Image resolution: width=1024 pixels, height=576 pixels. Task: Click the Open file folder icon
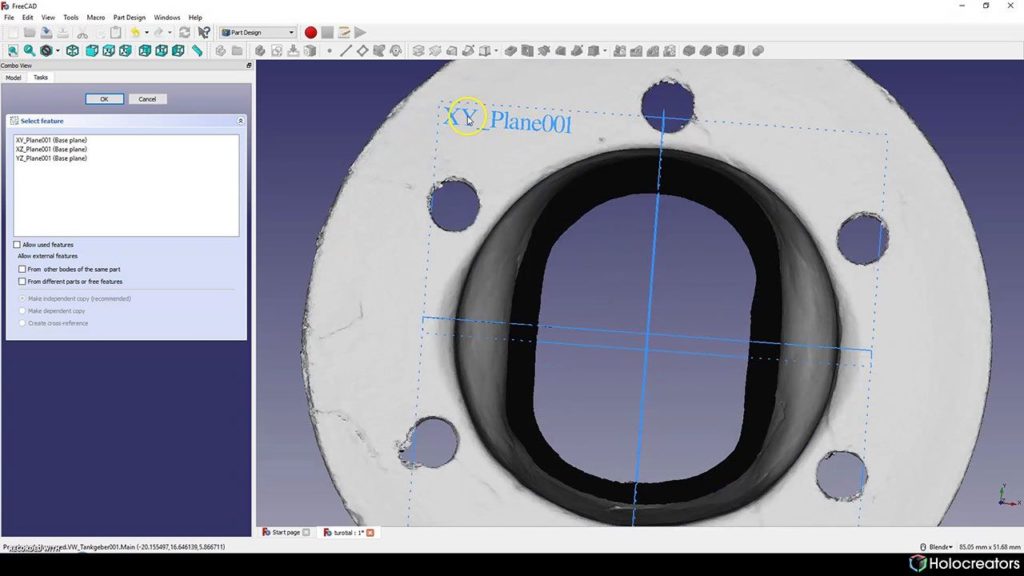[29, 33]
